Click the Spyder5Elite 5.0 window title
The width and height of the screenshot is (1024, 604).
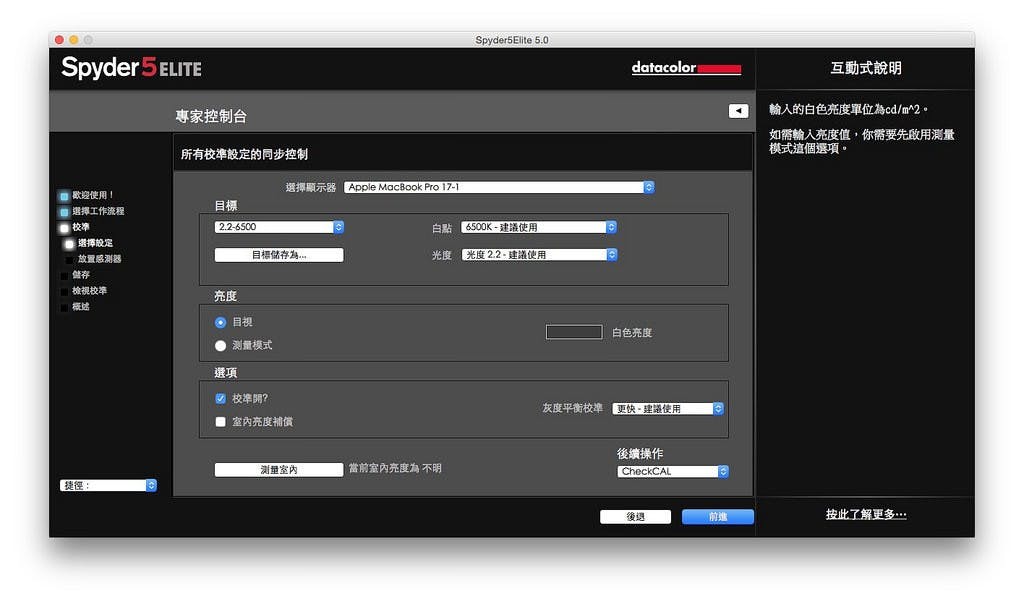512,40
